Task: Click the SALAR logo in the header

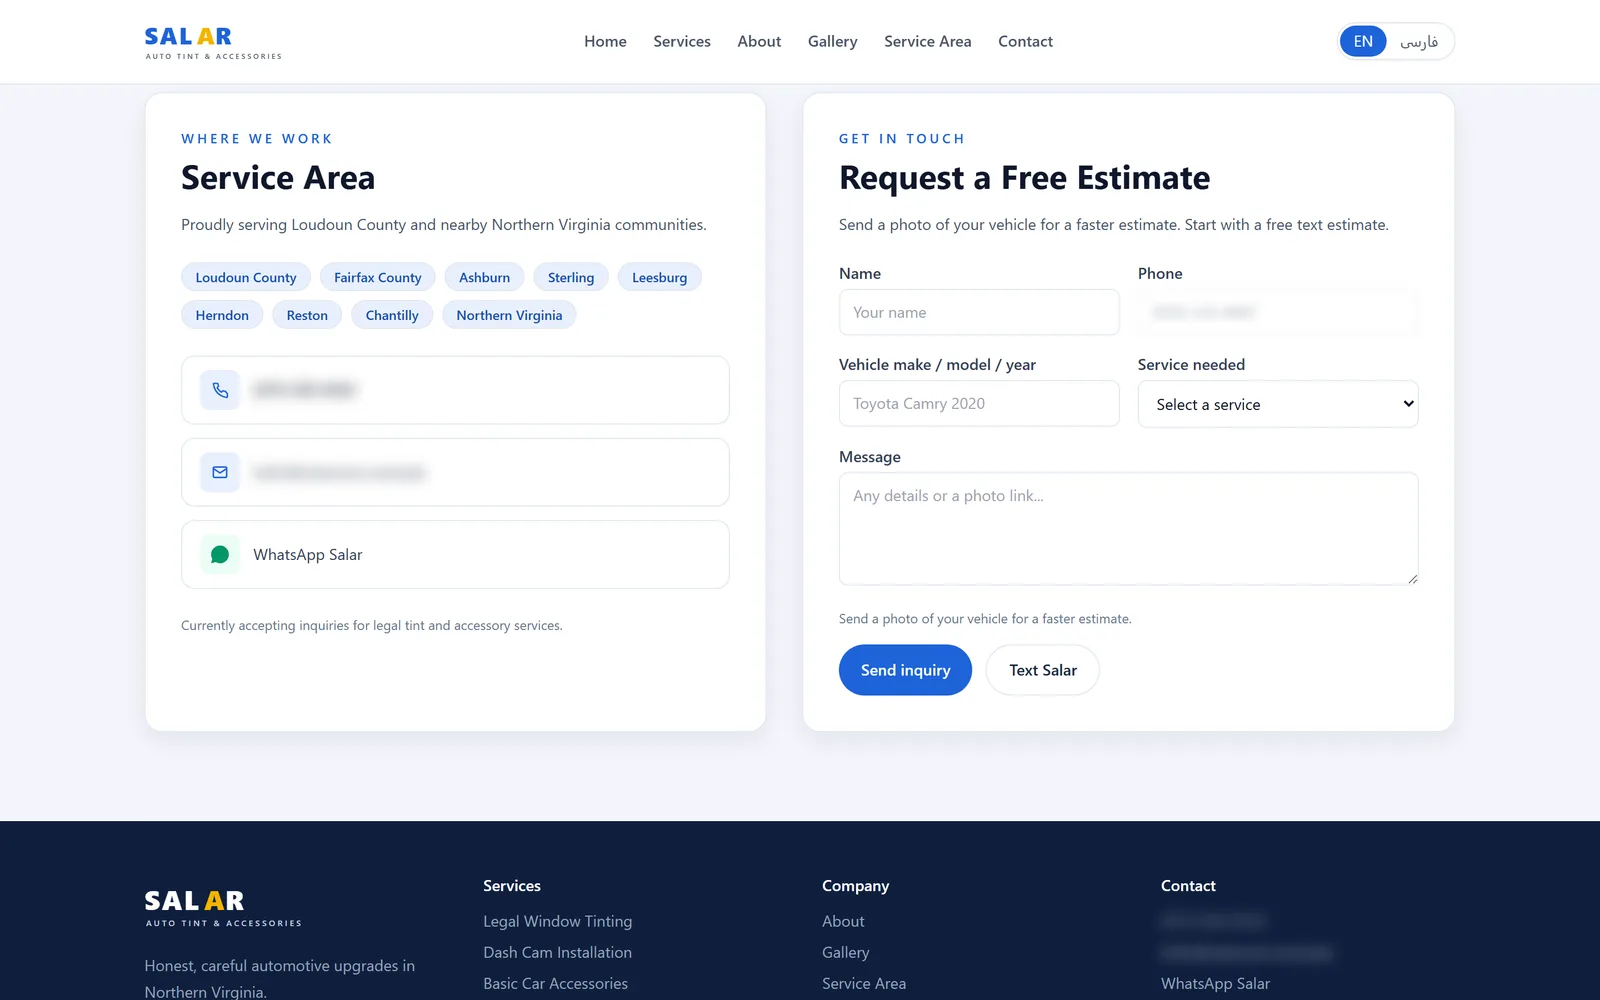Action: click(x=213, y=42)
